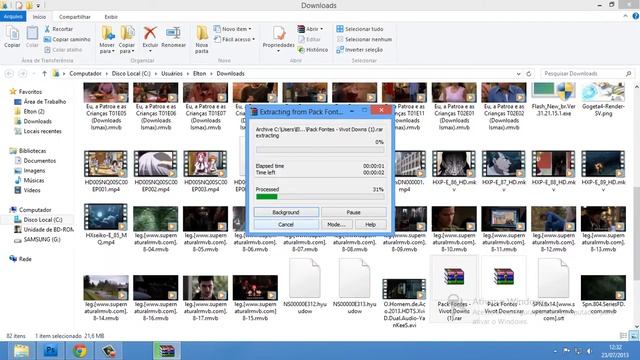Select Locais recentes in sidebar
The width and height of the screenshot is (640, 360).
(x=38, y=131)
